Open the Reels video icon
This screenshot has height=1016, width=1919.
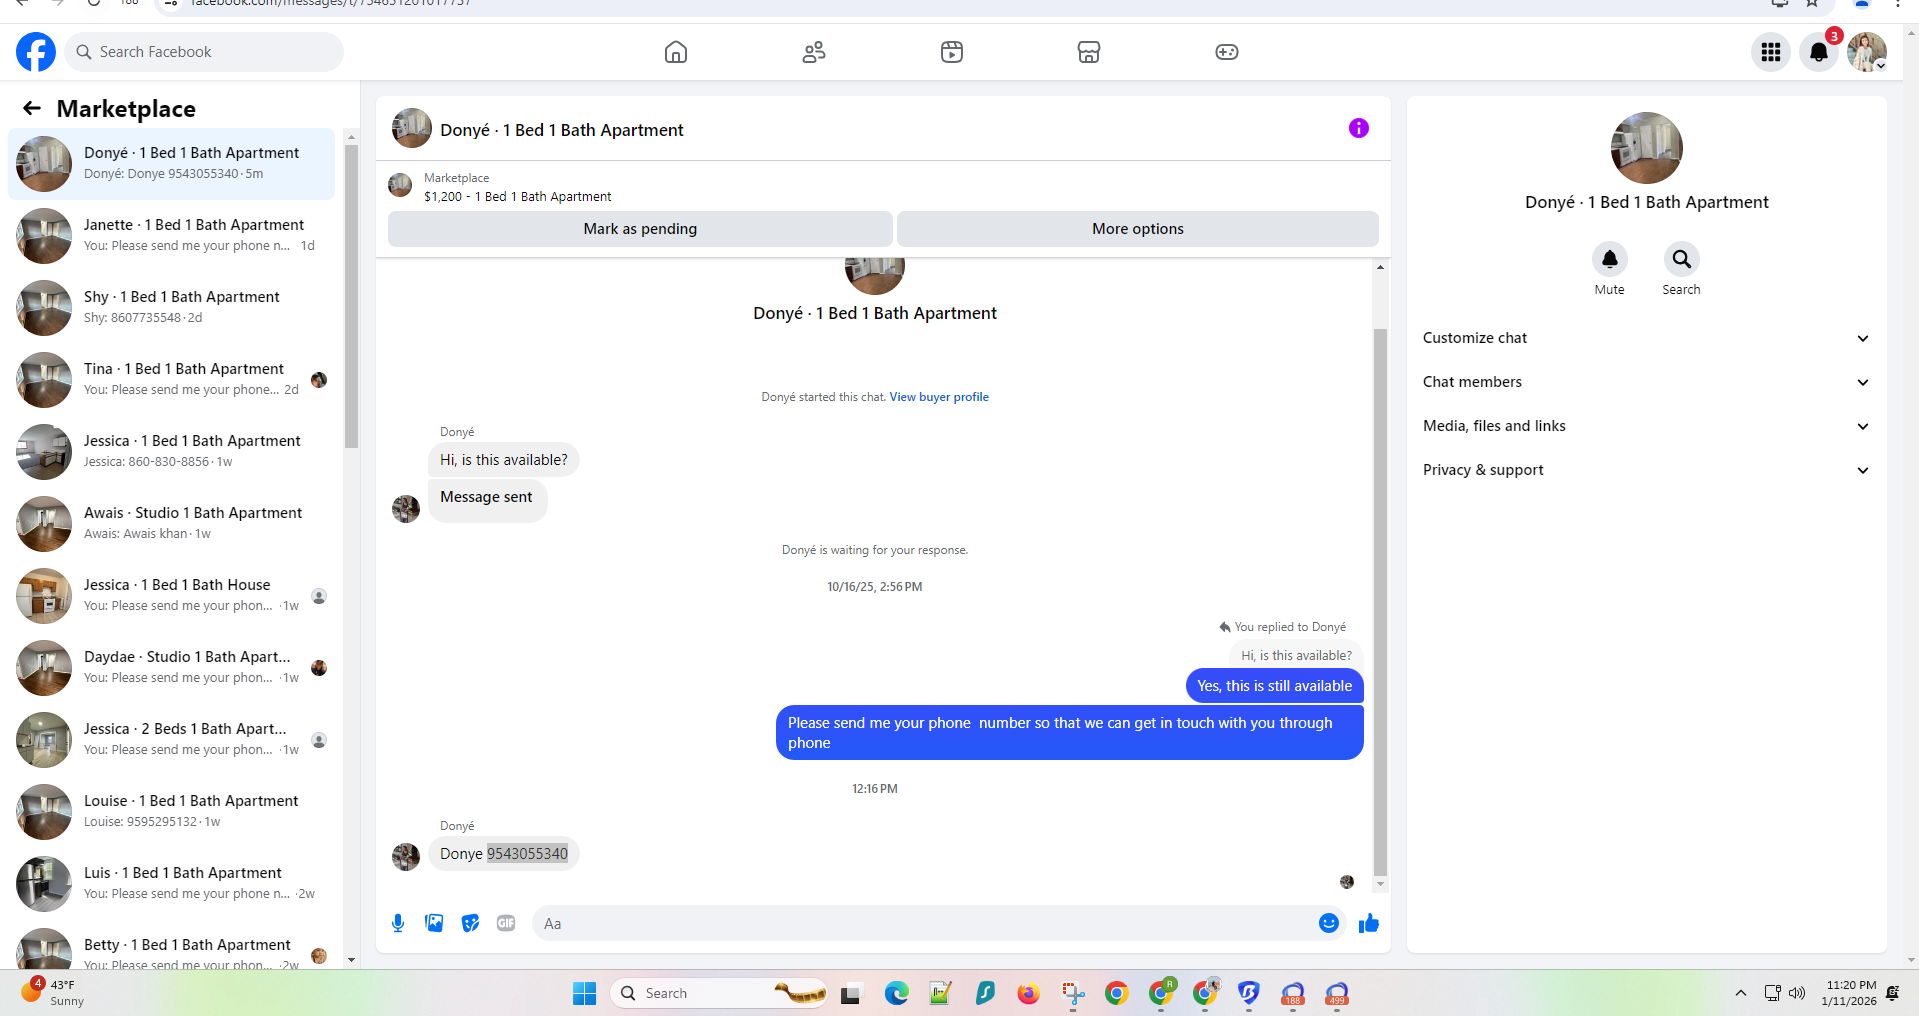(x=952, y=52)
